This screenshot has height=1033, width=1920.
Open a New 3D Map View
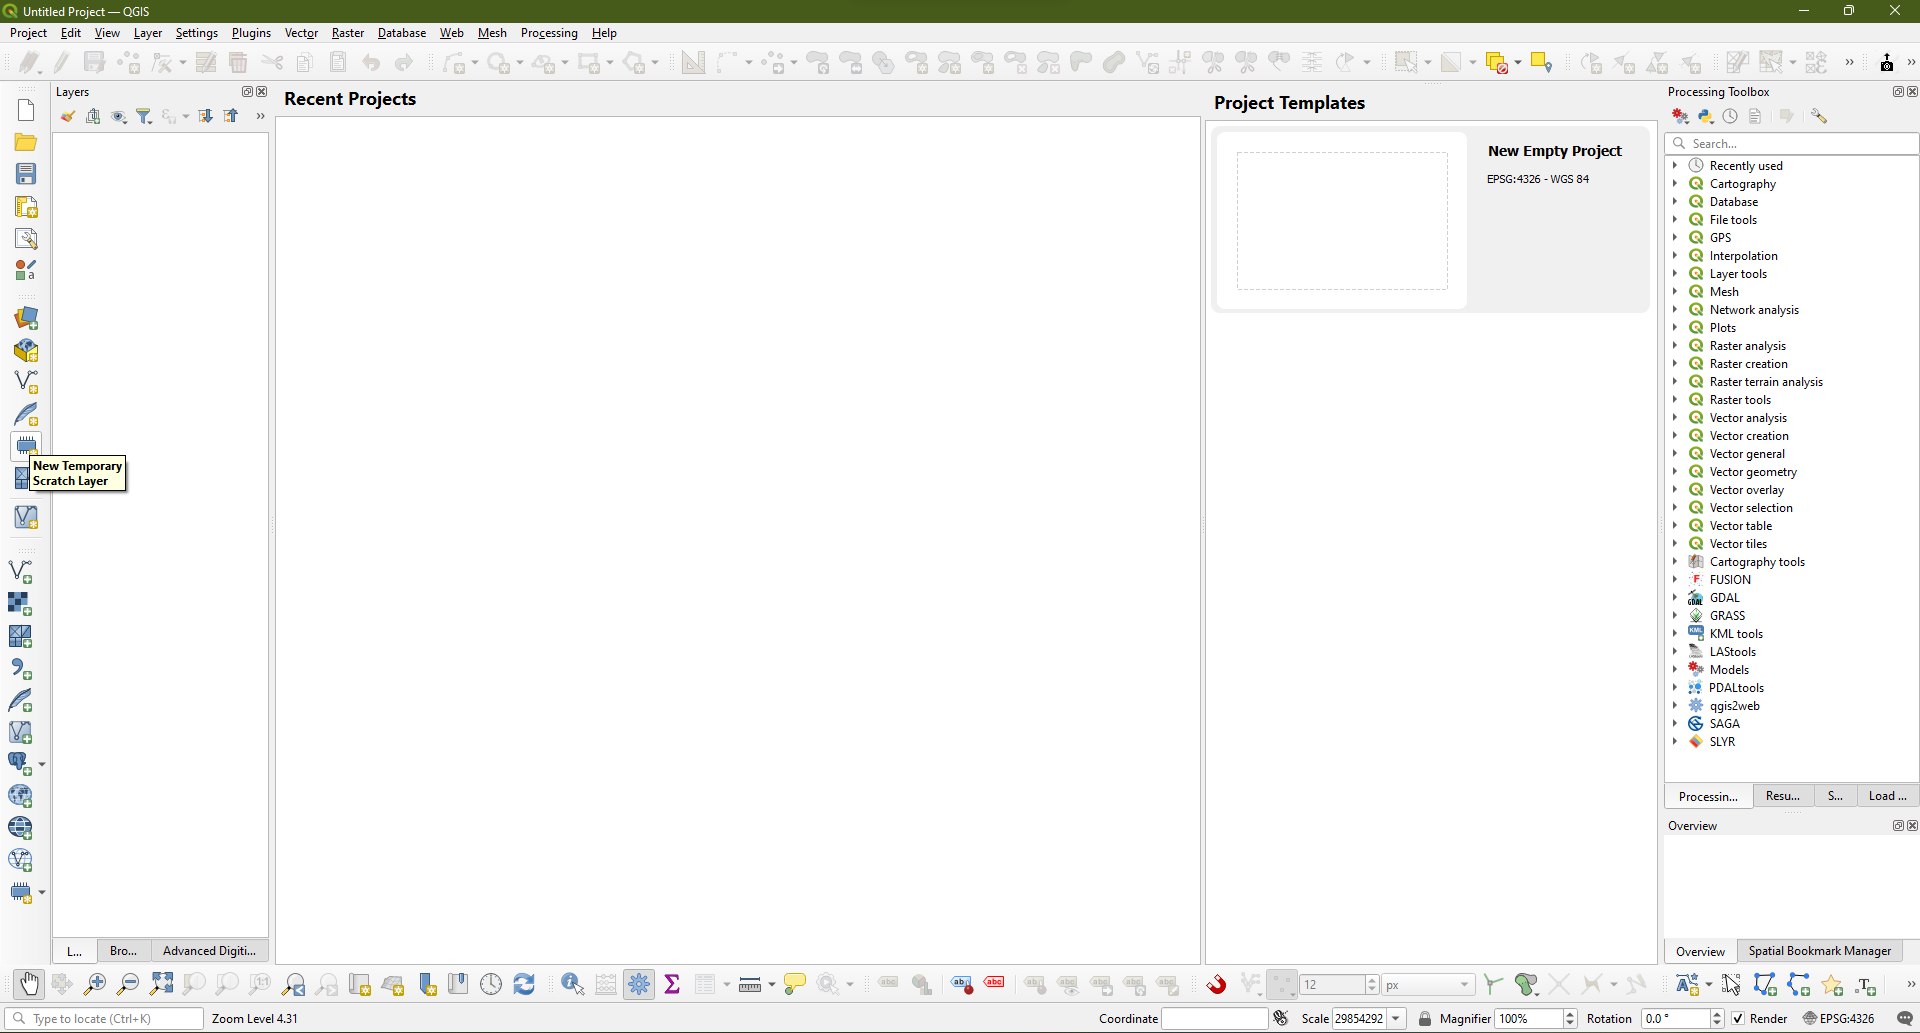(x=393, y=984)
